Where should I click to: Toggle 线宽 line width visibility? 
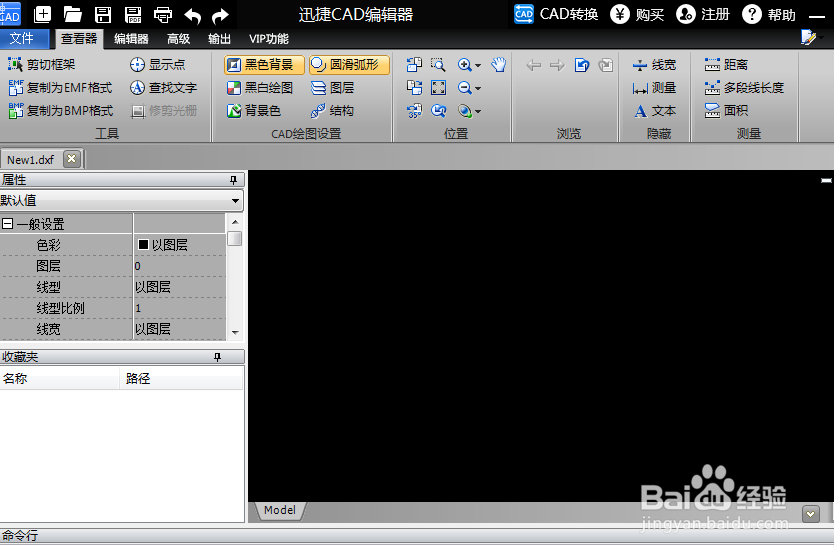point(654,65)
